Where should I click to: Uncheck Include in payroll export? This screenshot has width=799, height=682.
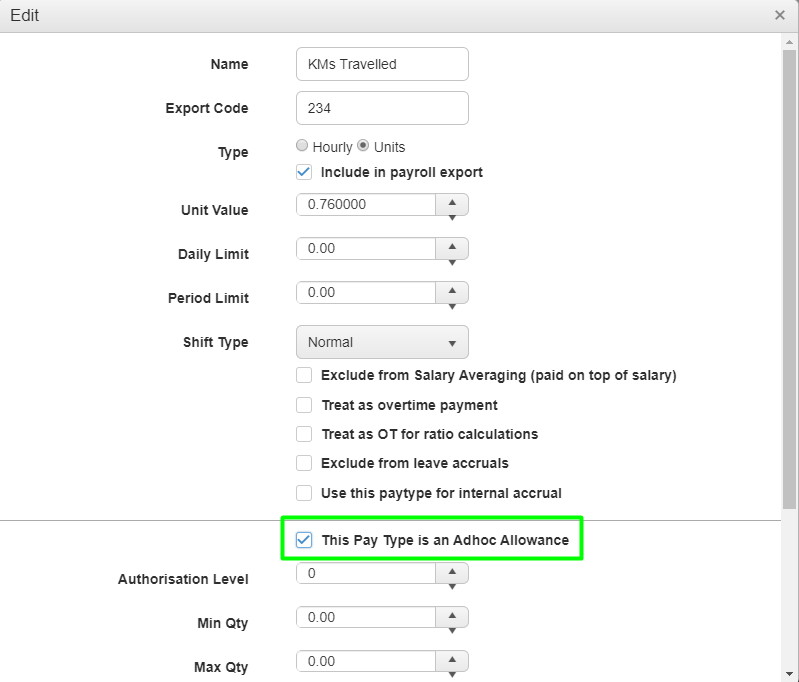304,172
